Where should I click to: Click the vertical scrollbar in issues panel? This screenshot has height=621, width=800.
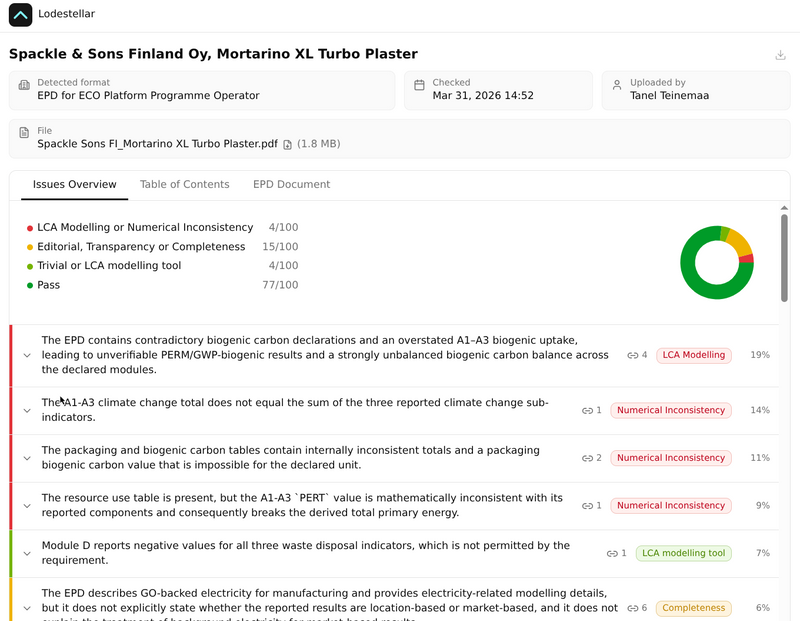[784, 257]
